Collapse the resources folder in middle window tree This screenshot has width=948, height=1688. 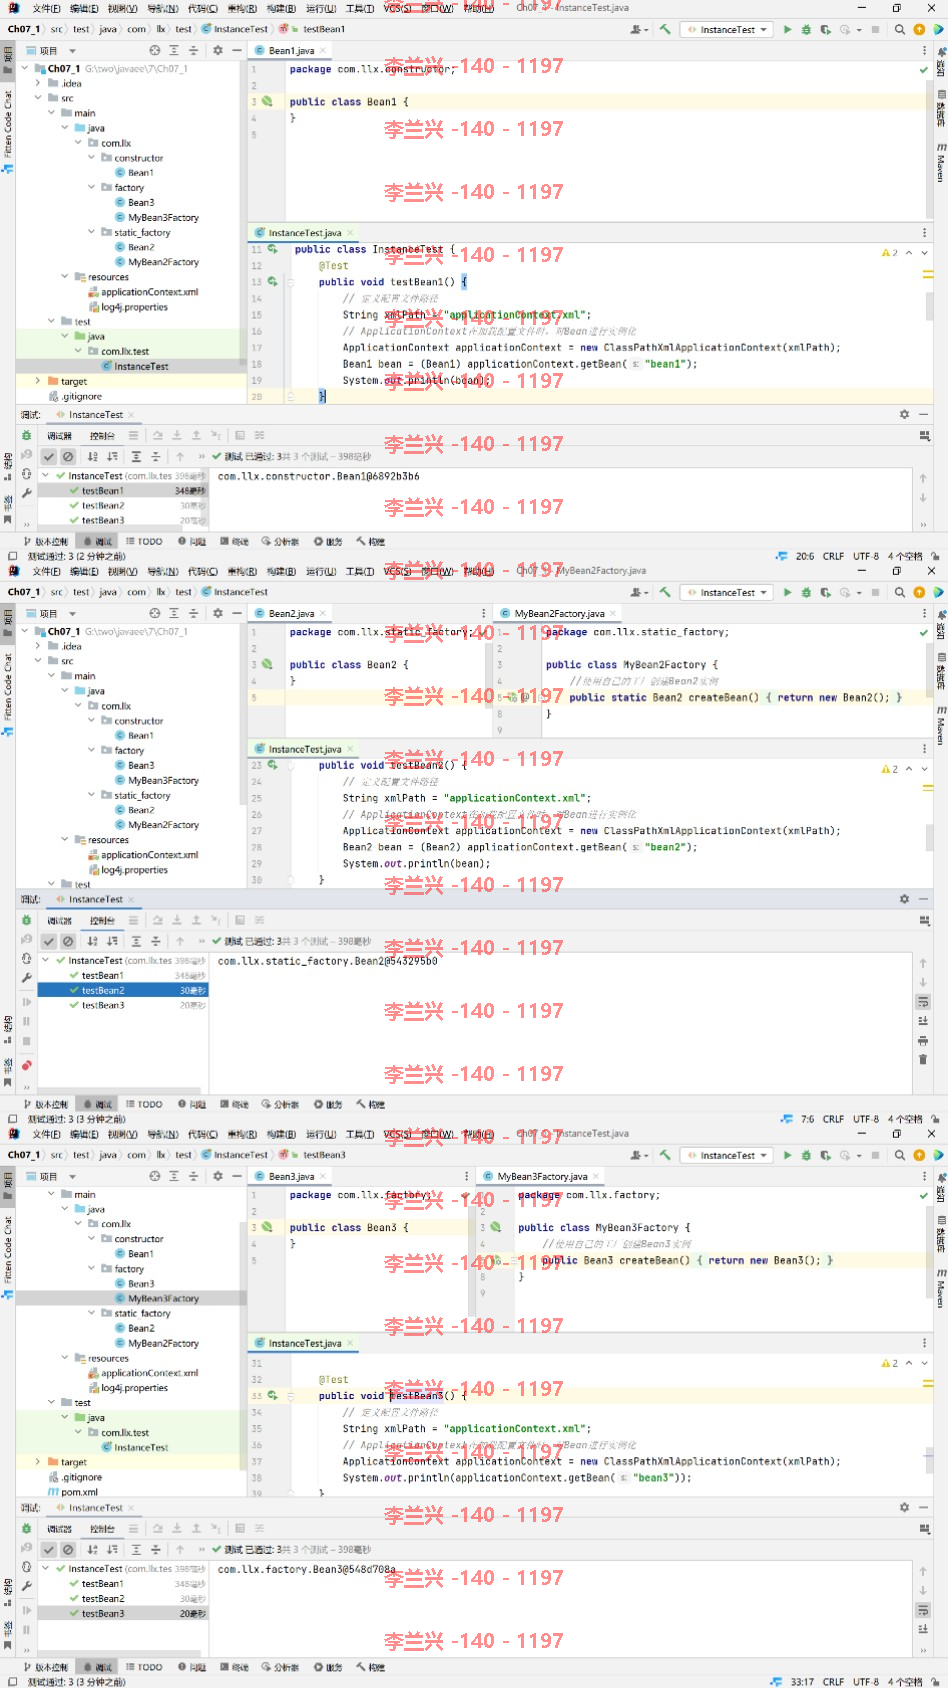[x=65, y=840]
